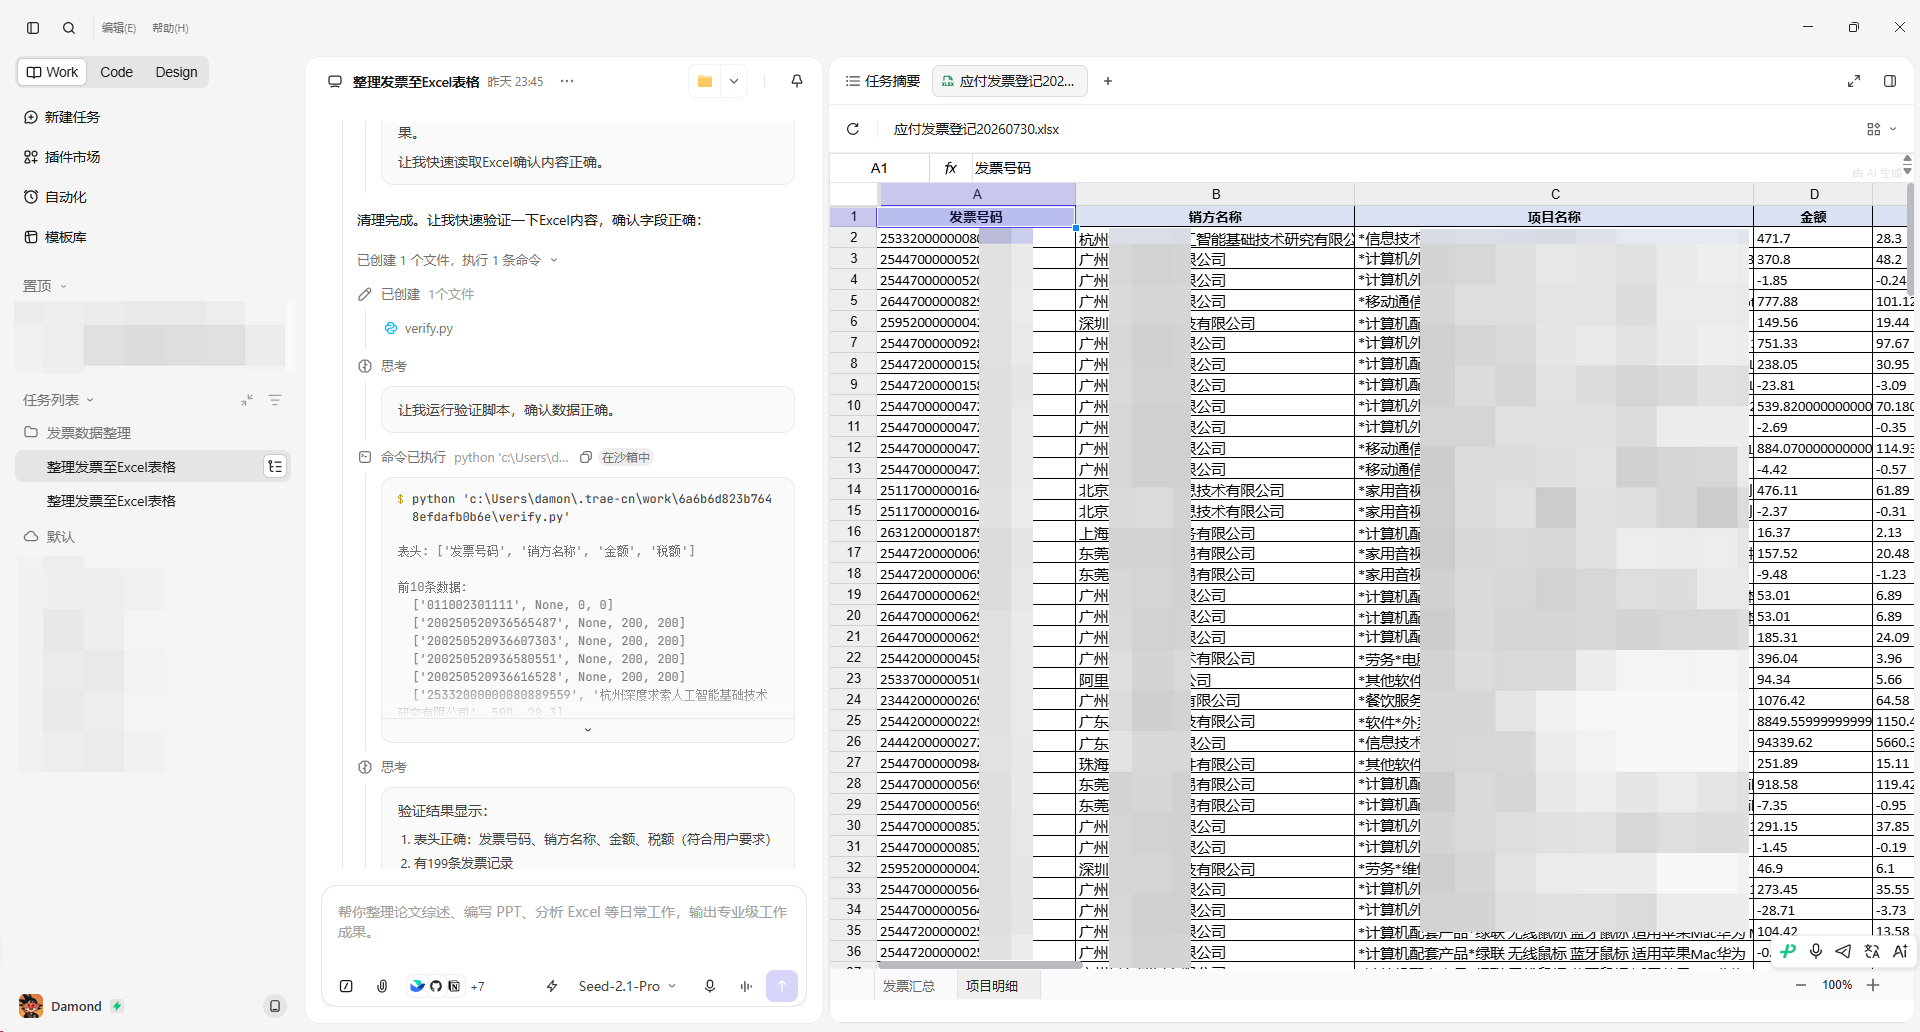
Task: Click the send arrow button
Action: (782, 986)
